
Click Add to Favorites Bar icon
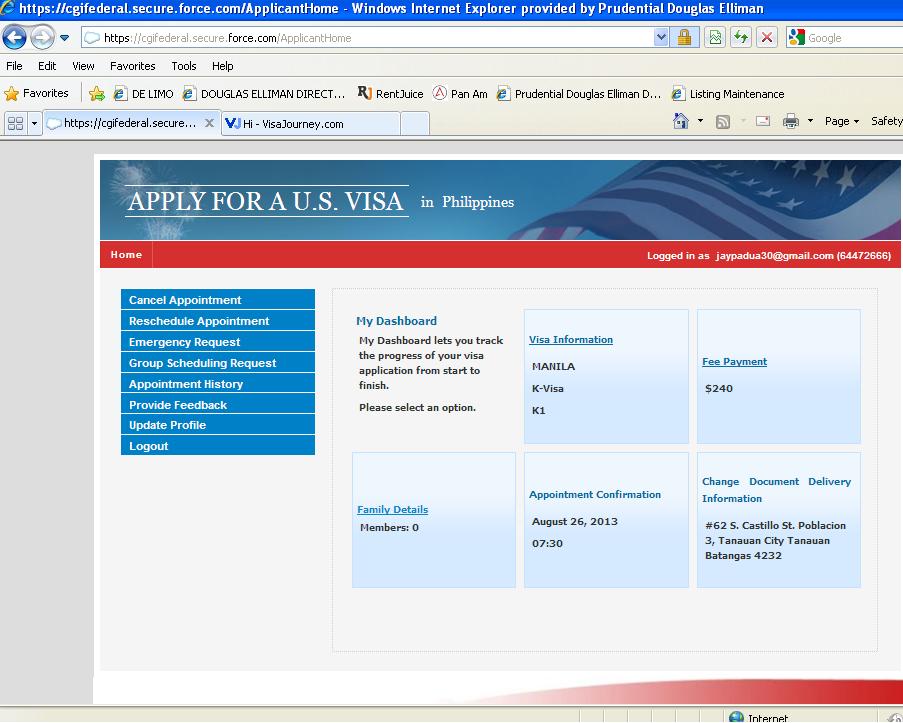(x=97, y=93)
